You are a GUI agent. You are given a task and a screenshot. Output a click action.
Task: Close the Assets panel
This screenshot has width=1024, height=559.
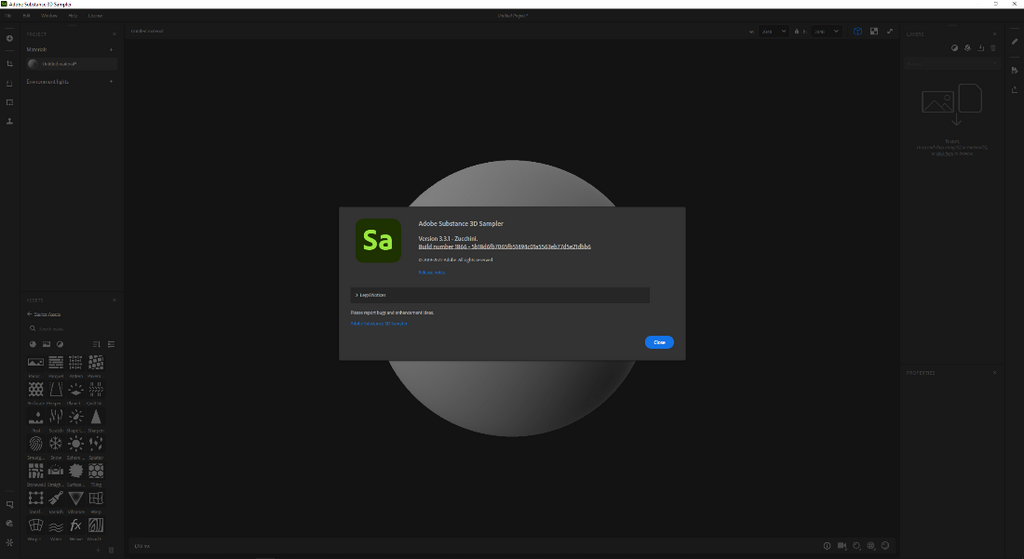coord(114,300)
